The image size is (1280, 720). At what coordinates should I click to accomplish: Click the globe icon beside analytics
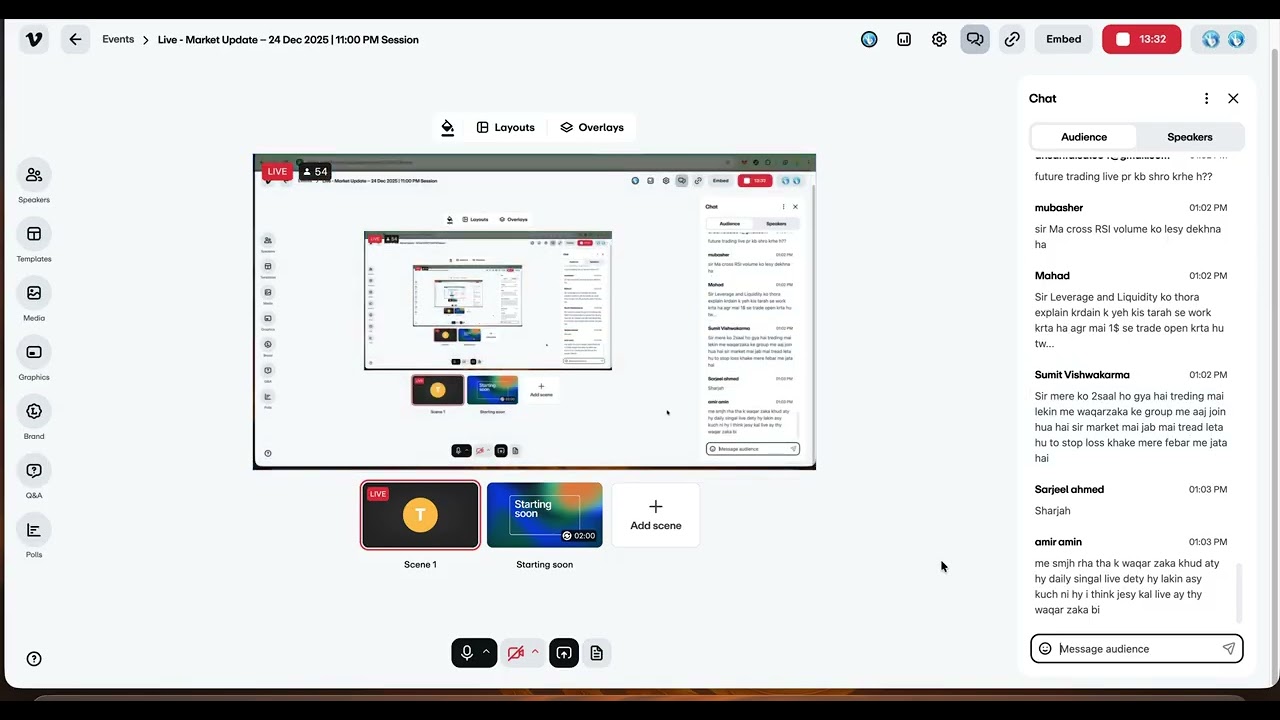pyautogui.click(x=869, y=40)
